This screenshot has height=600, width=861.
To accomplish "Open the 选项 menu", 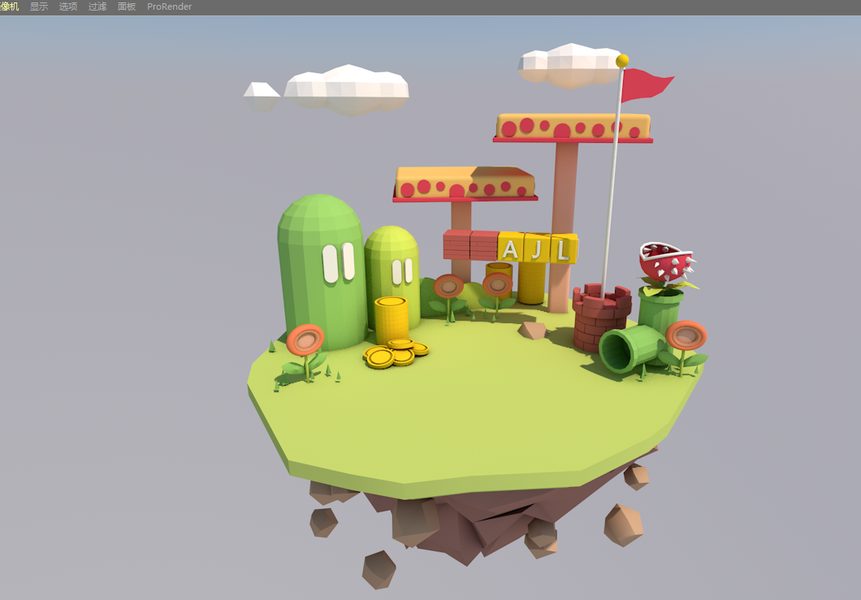I will (68, 7).
